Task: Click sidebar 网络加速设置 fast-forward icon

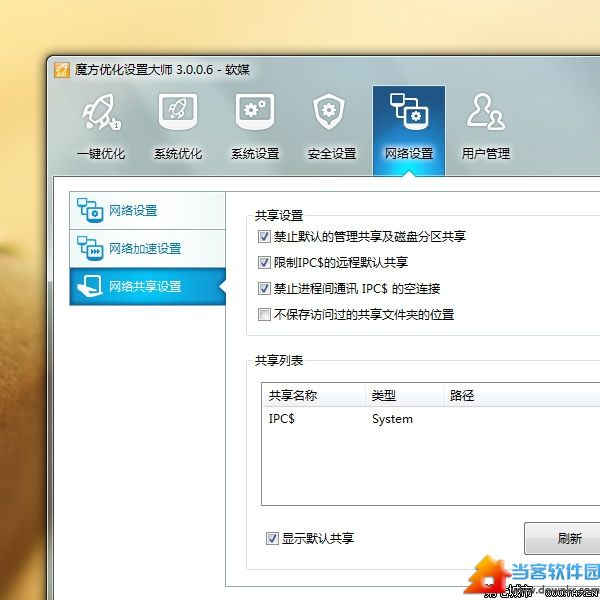Action: 90,248
